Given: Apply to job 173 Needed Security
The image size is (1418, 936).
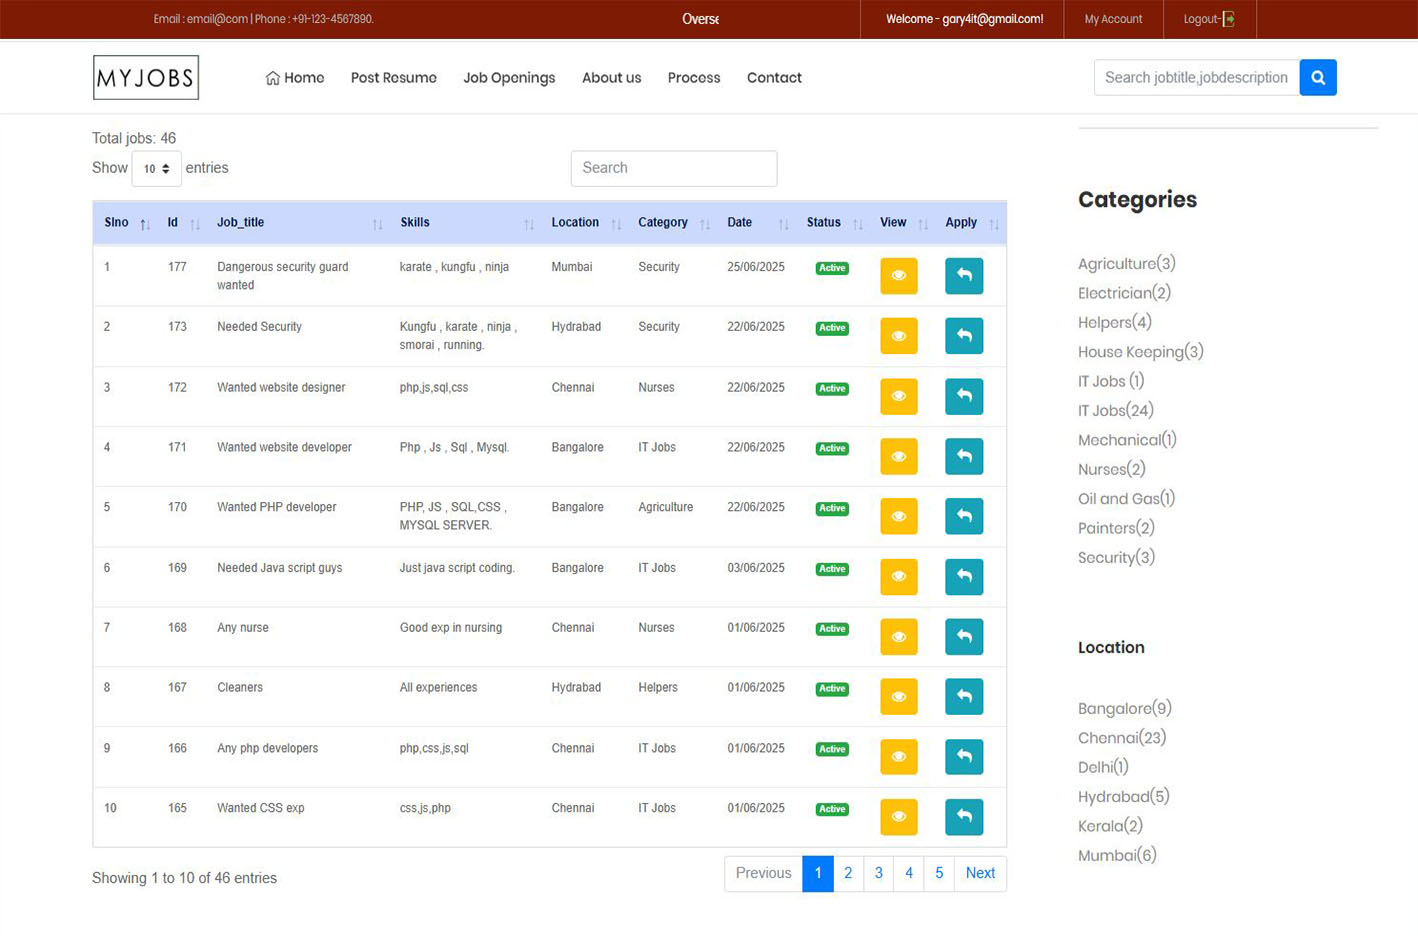Looking at the screenshot, I should point(964,336).
